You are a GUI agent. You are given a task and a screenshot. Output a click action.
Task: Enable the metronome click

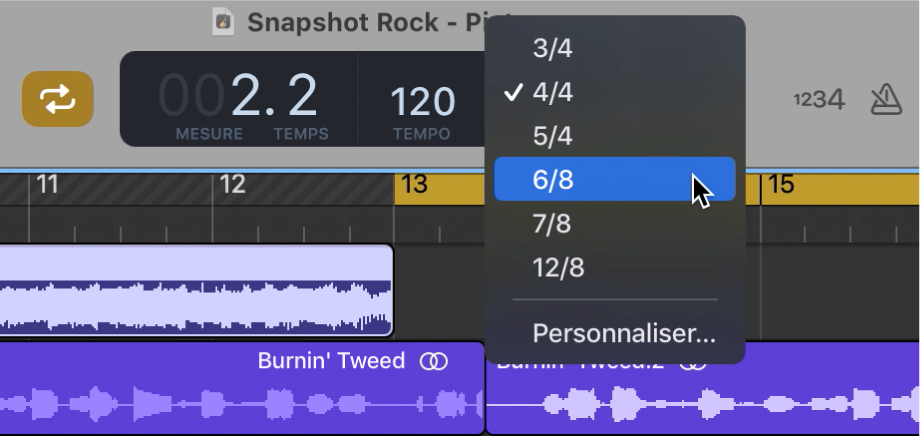pyautogui.click(x=886, y=98)
